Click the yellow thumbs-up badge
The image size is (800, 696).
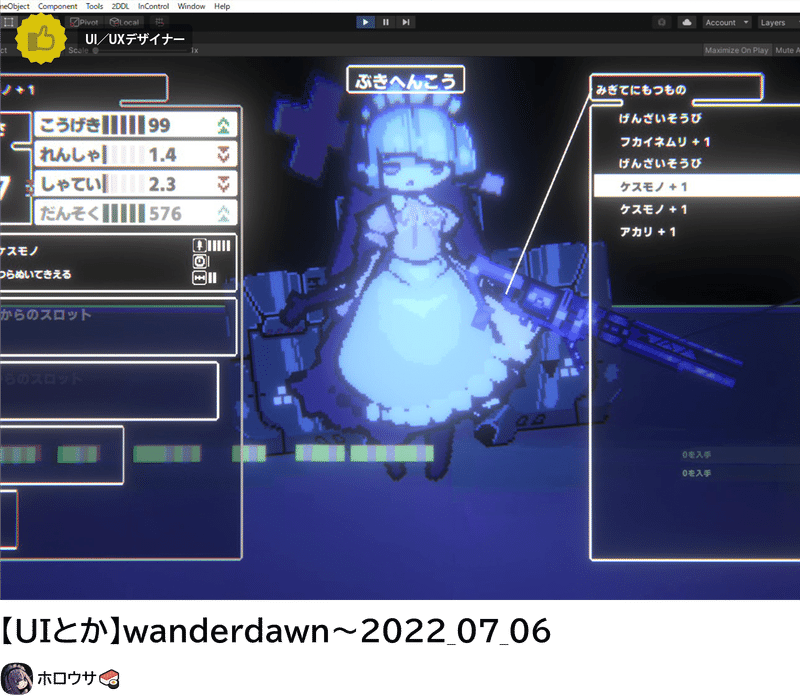click(x=41, y=39)
